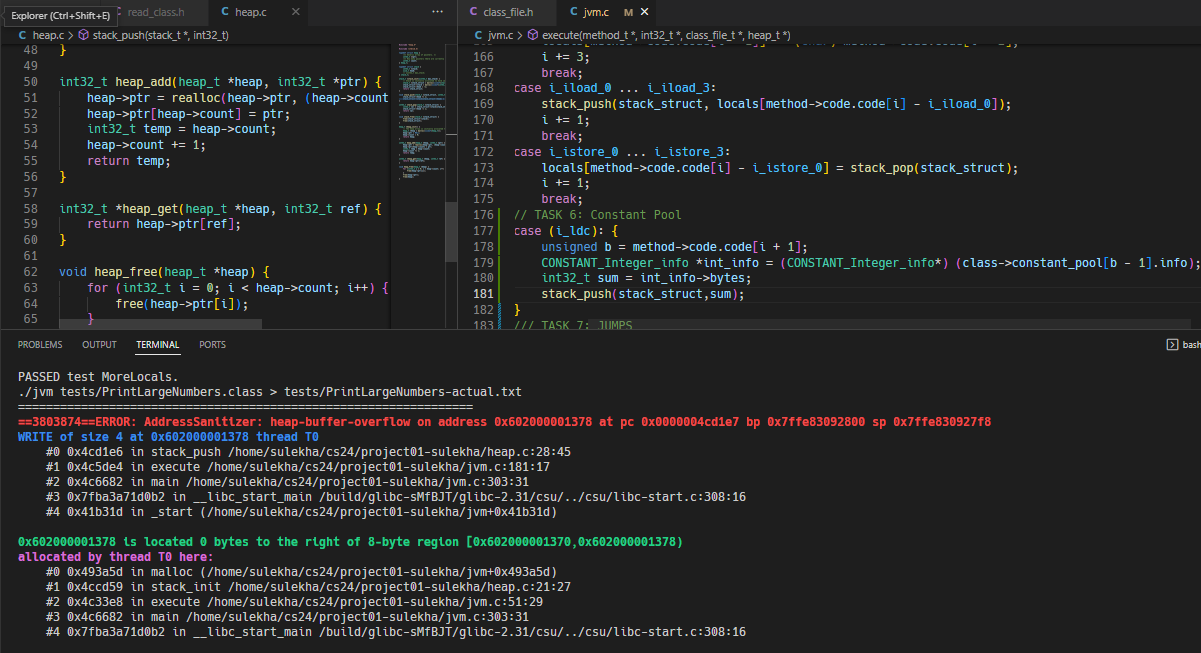Click the bash terminal icon
Viewport: 1201px width, 653px height.
[x=1172, y=345]
